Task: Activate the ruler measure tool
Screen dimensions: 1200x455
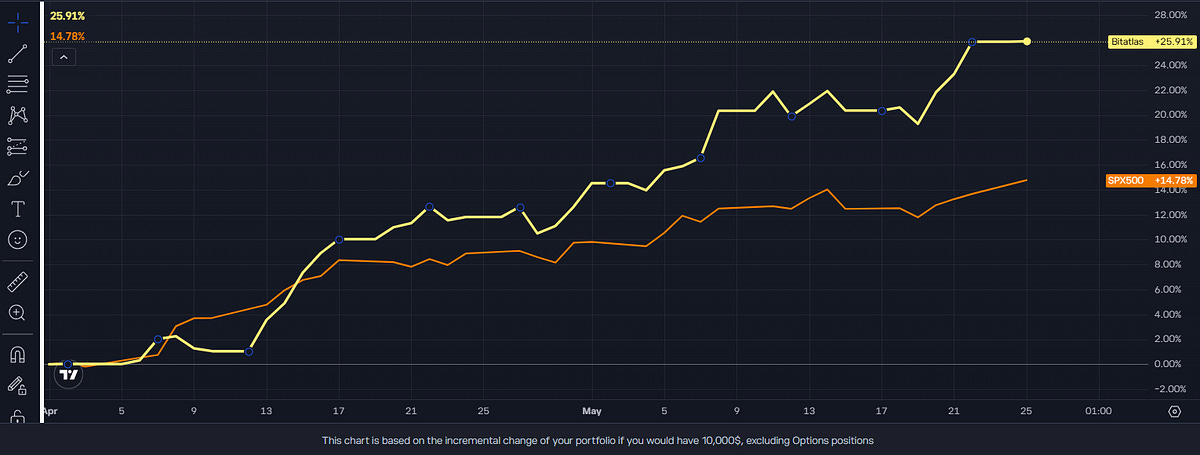Action: (x=17, y=281)
